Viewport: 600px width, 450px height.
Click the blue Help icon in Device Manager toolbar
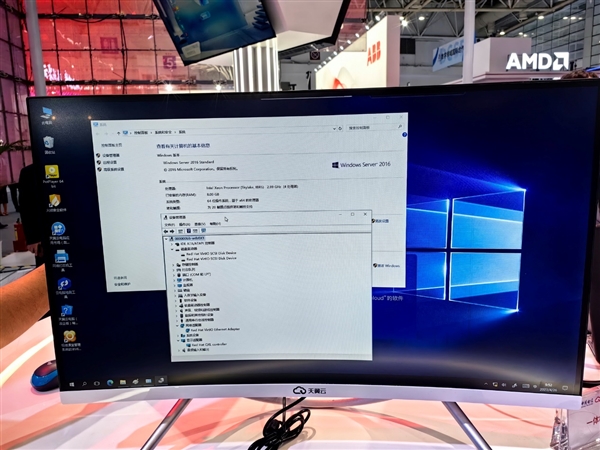[189, 231]
